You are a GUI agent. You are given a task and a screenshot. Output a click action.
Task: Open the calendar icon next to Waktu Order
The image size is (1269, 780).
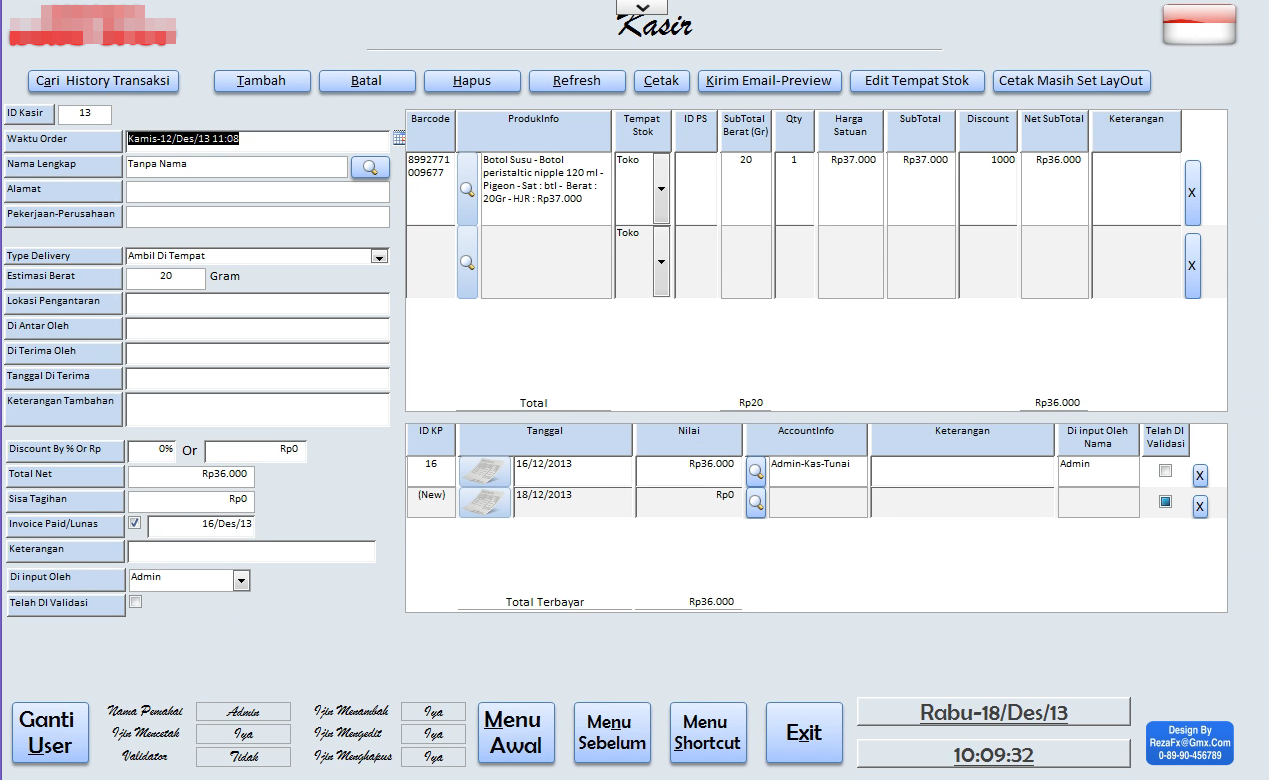[x=399, y=137]
